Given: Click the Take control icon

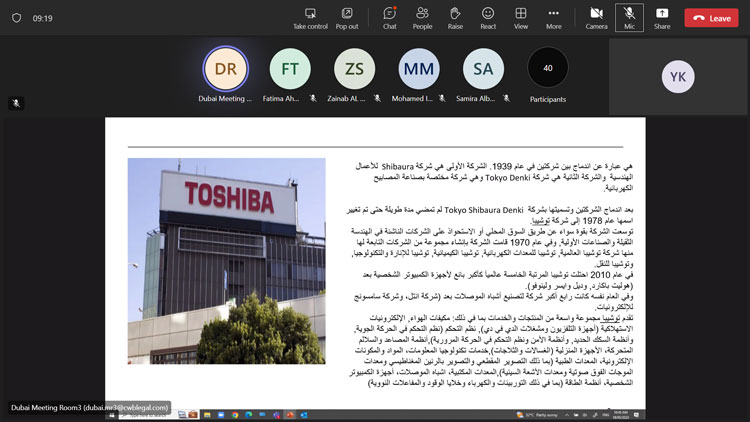Looking at the screenshot, I should [x=310, y=13].
